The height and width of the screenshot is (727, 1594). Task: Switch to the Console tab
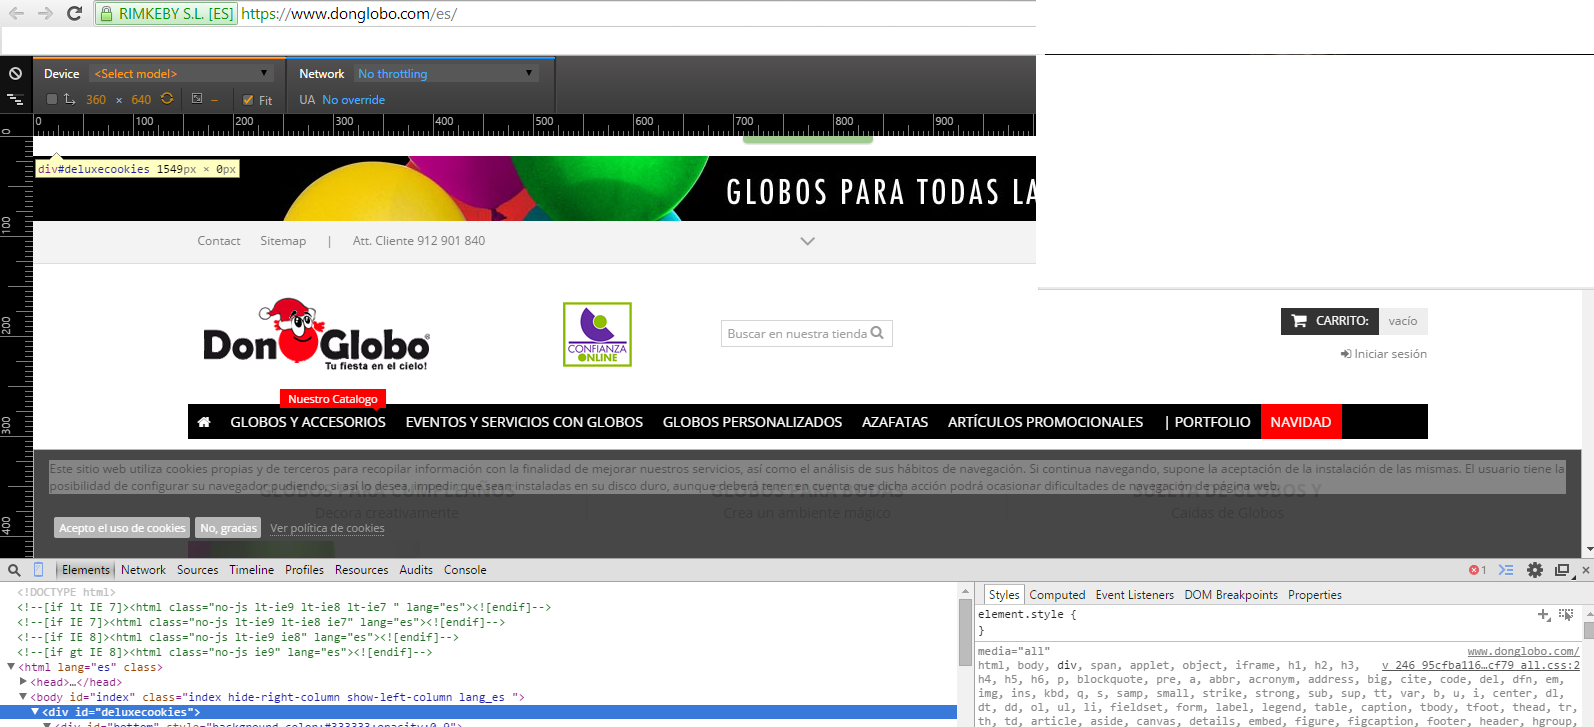coord(465,570)
